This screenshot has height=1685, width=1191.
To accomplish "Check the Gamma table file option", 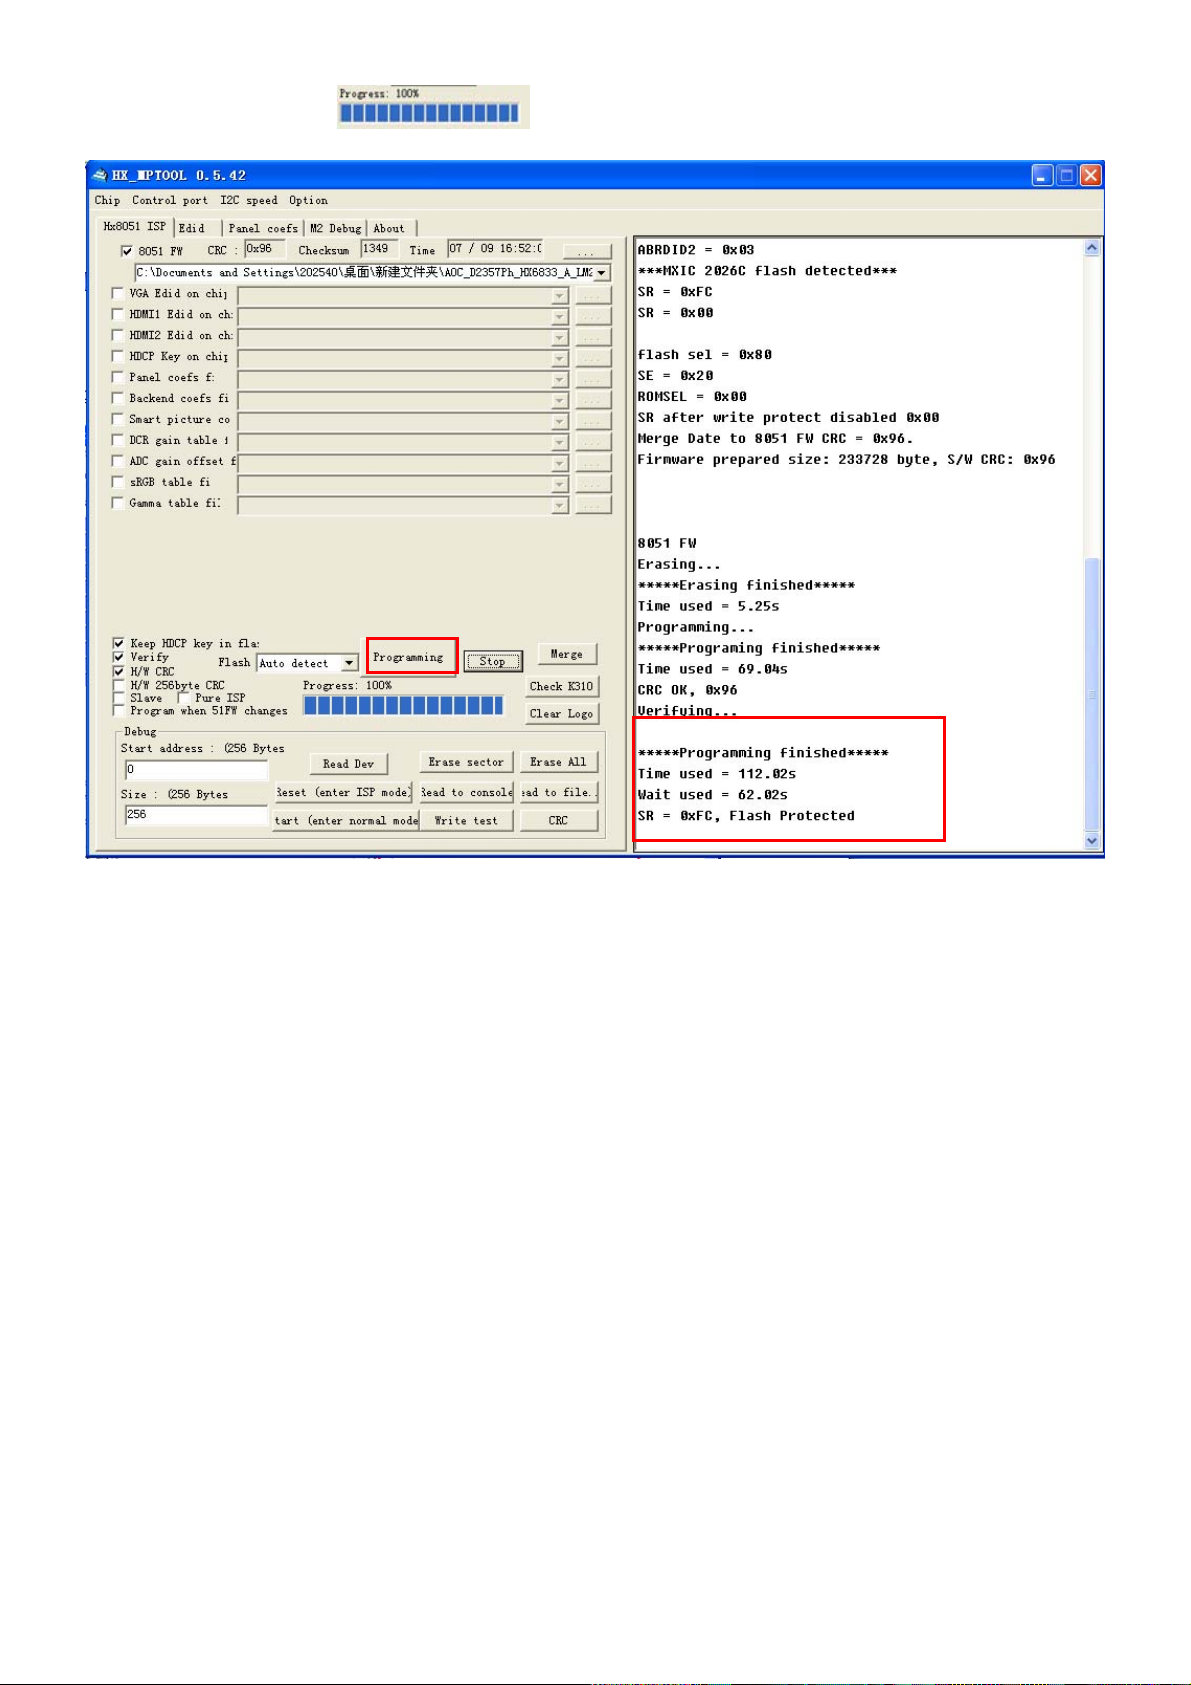I will pyautogui.click(x=118, y=503).
